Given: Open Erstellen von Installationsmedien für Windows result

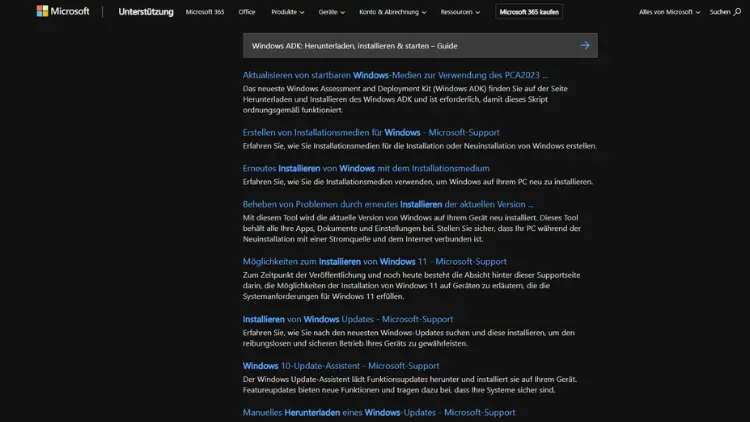Looking at the screenshot, I should [371, 133].
